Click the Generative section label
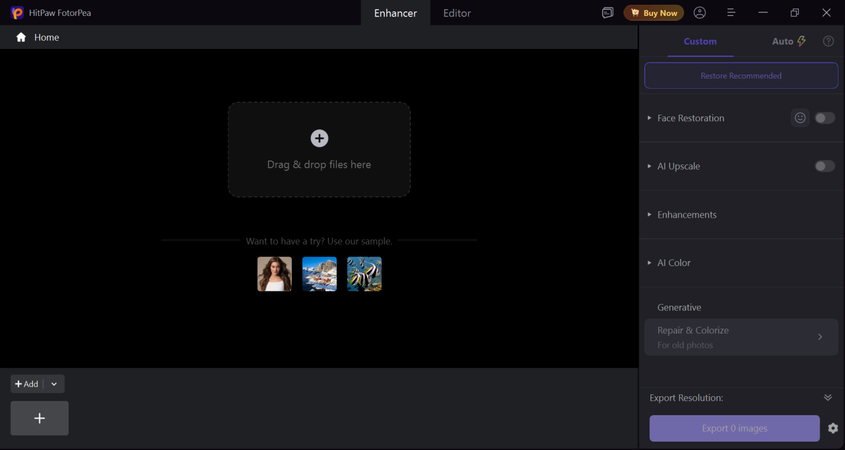This screenshot has height=450, width=845. [x=679, y=307]
